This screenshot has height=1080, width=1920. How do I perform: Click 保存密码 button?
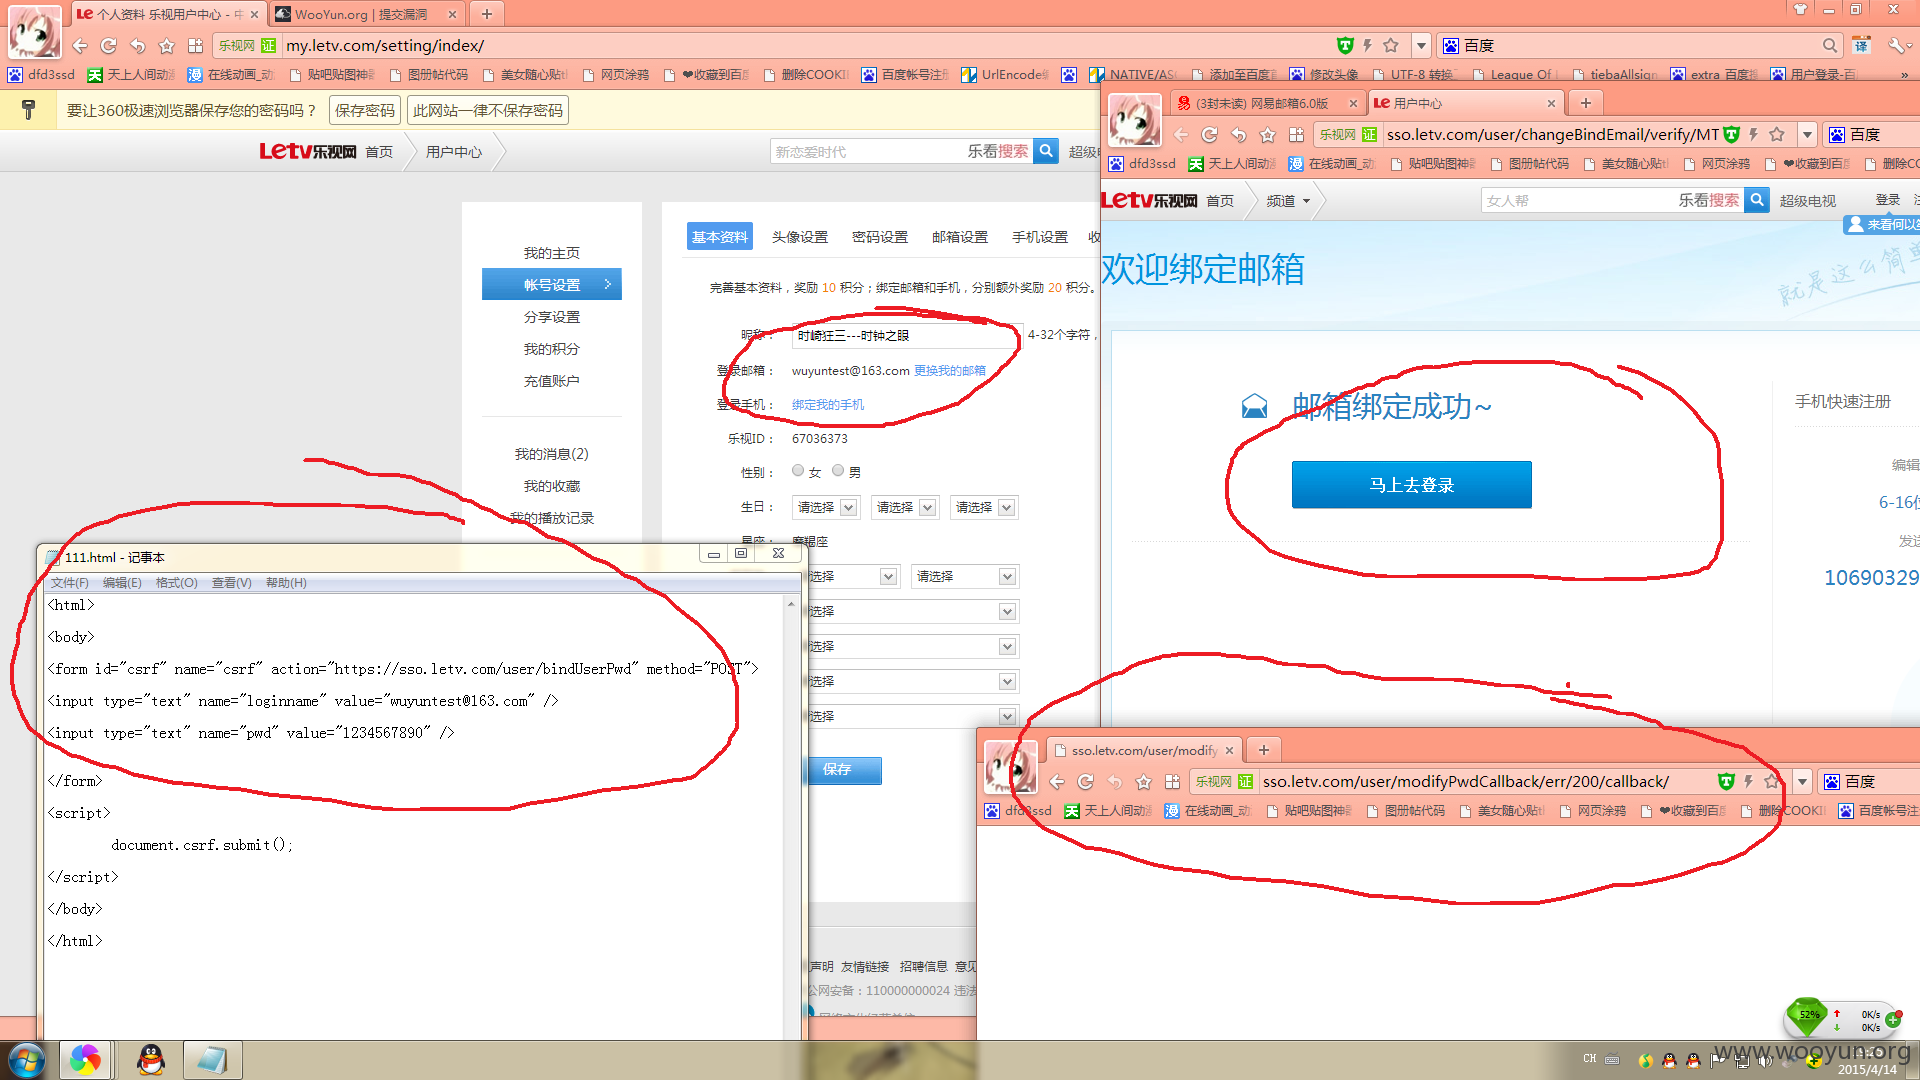[x=365, y=110]
